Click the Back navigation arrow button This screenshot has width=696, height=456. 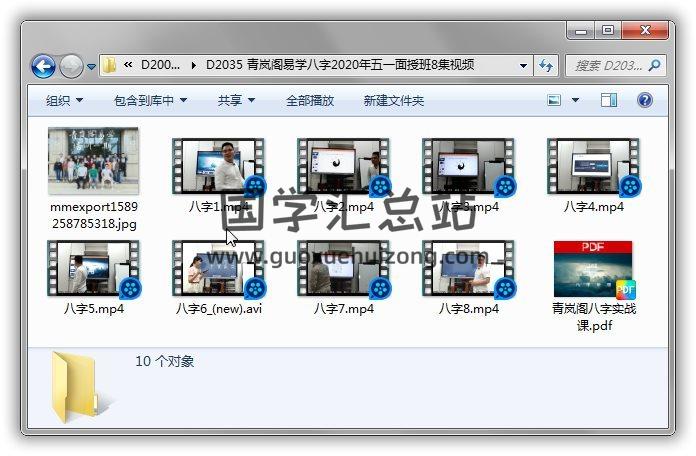tap(43, 67)
